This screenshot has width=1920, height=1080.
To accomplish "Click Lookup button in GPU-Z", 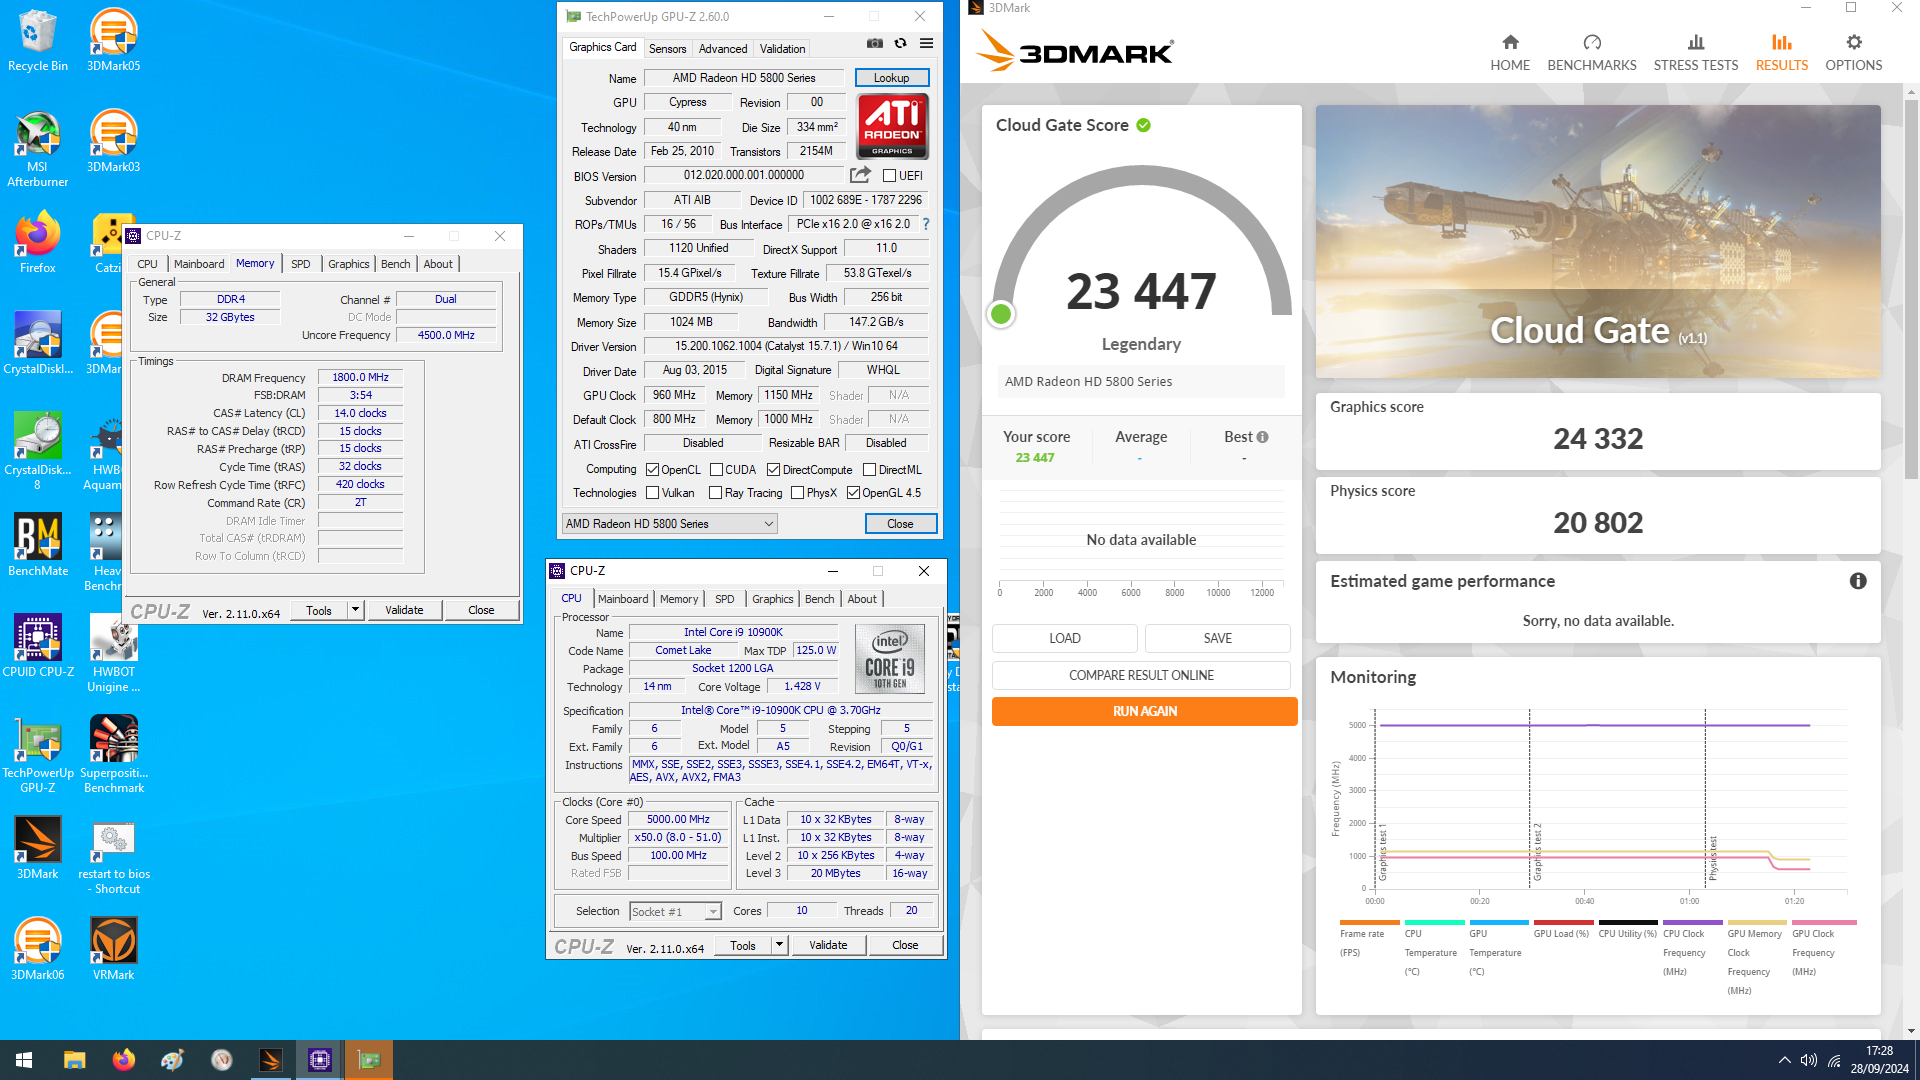I will pyautogui.click(x=891, y=78).
